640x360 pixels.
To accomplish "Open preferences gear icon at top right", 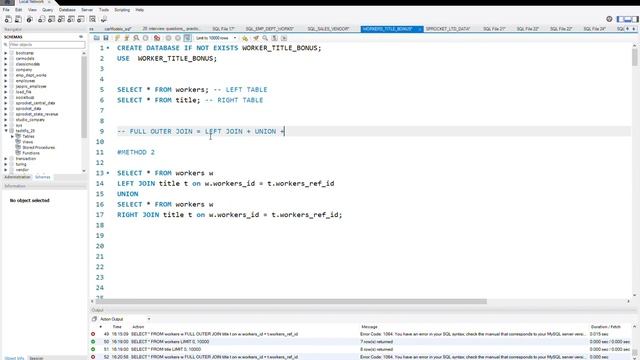I will (609, 19).
